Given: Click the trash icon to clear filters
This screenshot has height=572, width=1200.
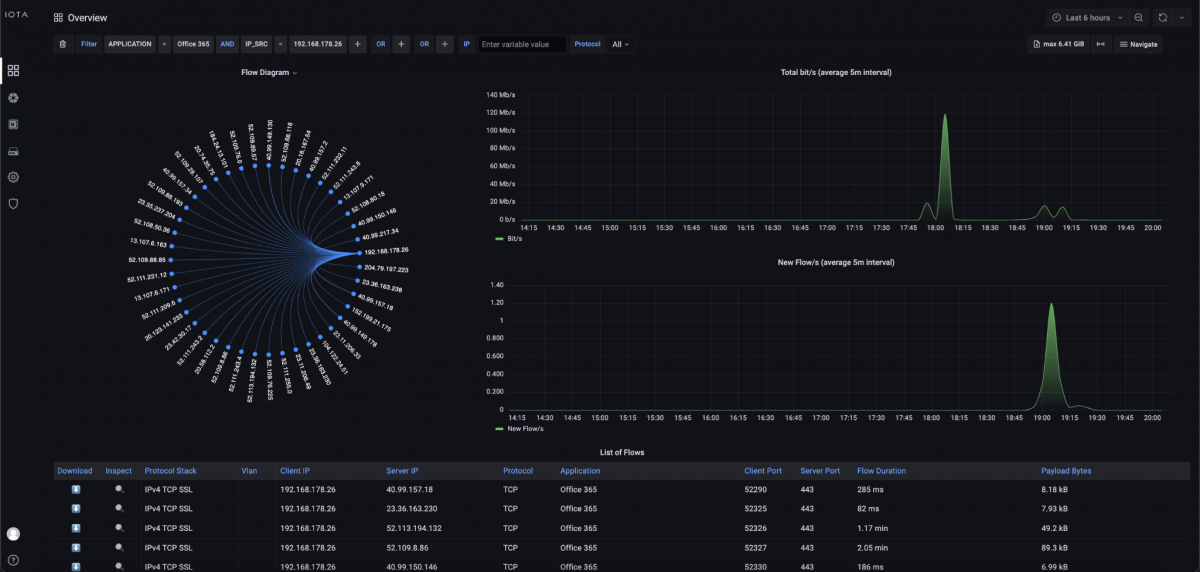Looking at the screenshot, I should pyautogui.click(x=63, y=44).
